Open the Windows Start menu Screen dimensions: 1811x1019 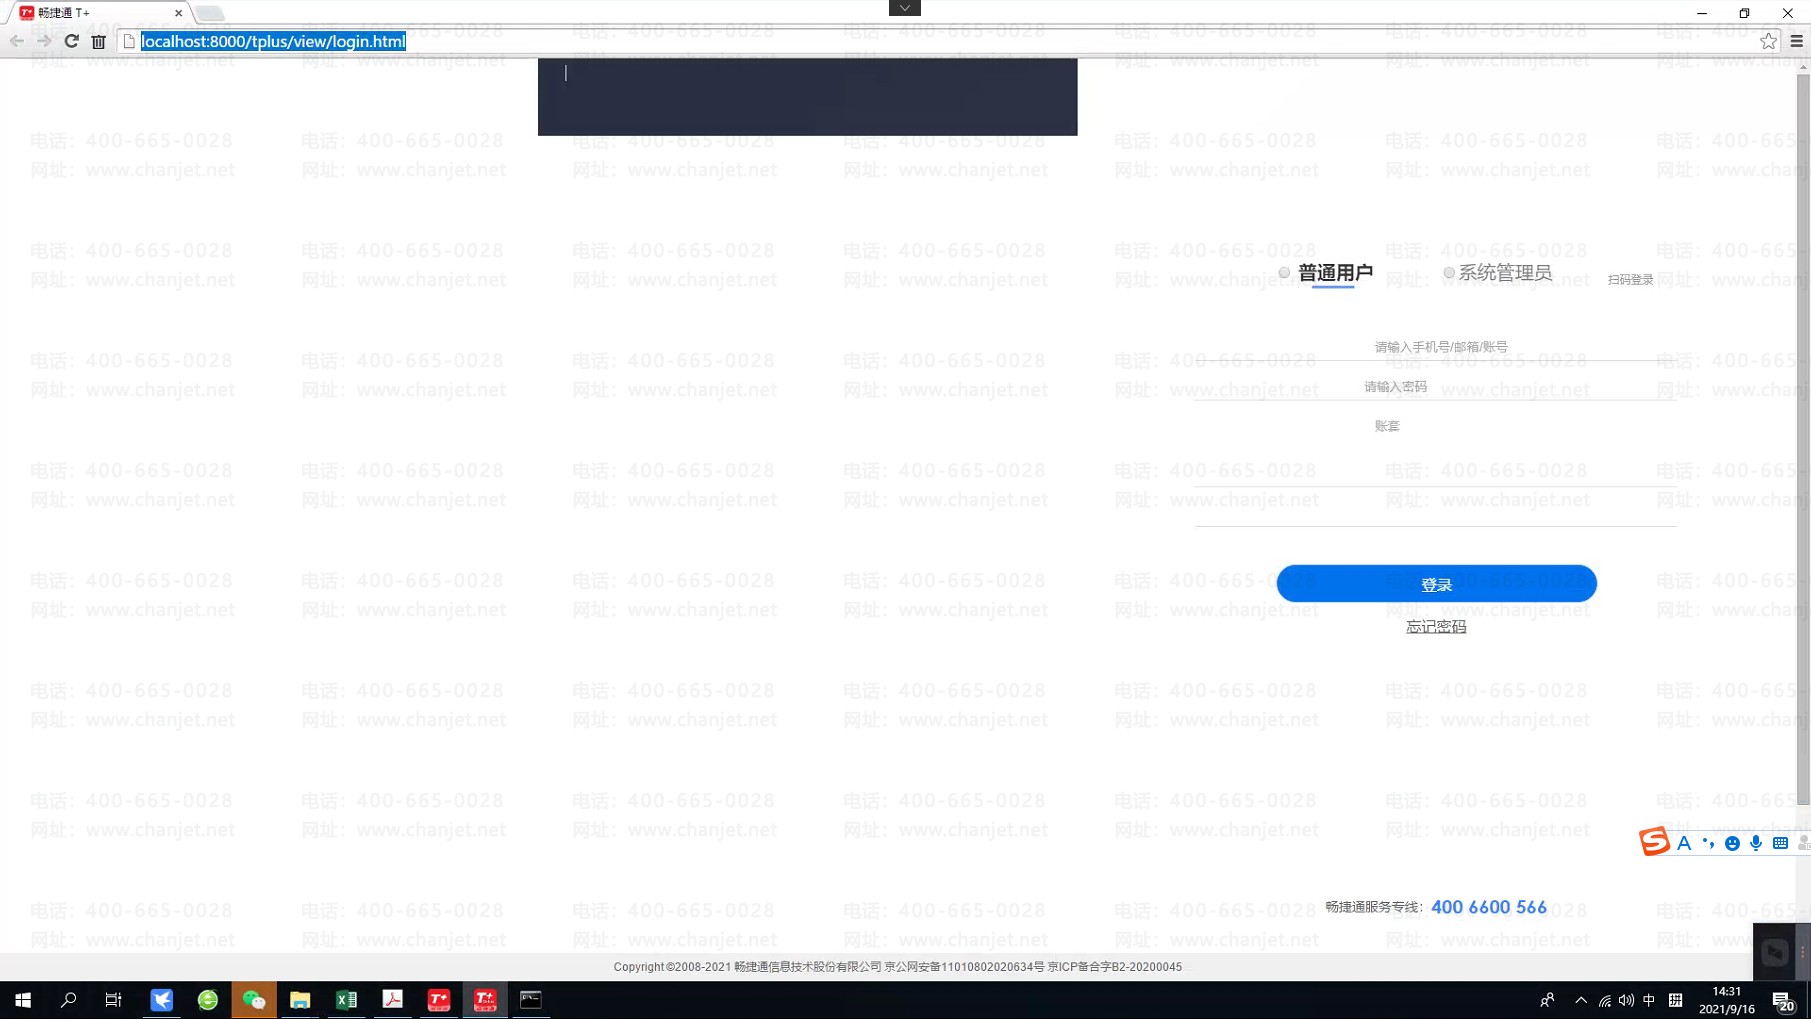click(23, 1000)
